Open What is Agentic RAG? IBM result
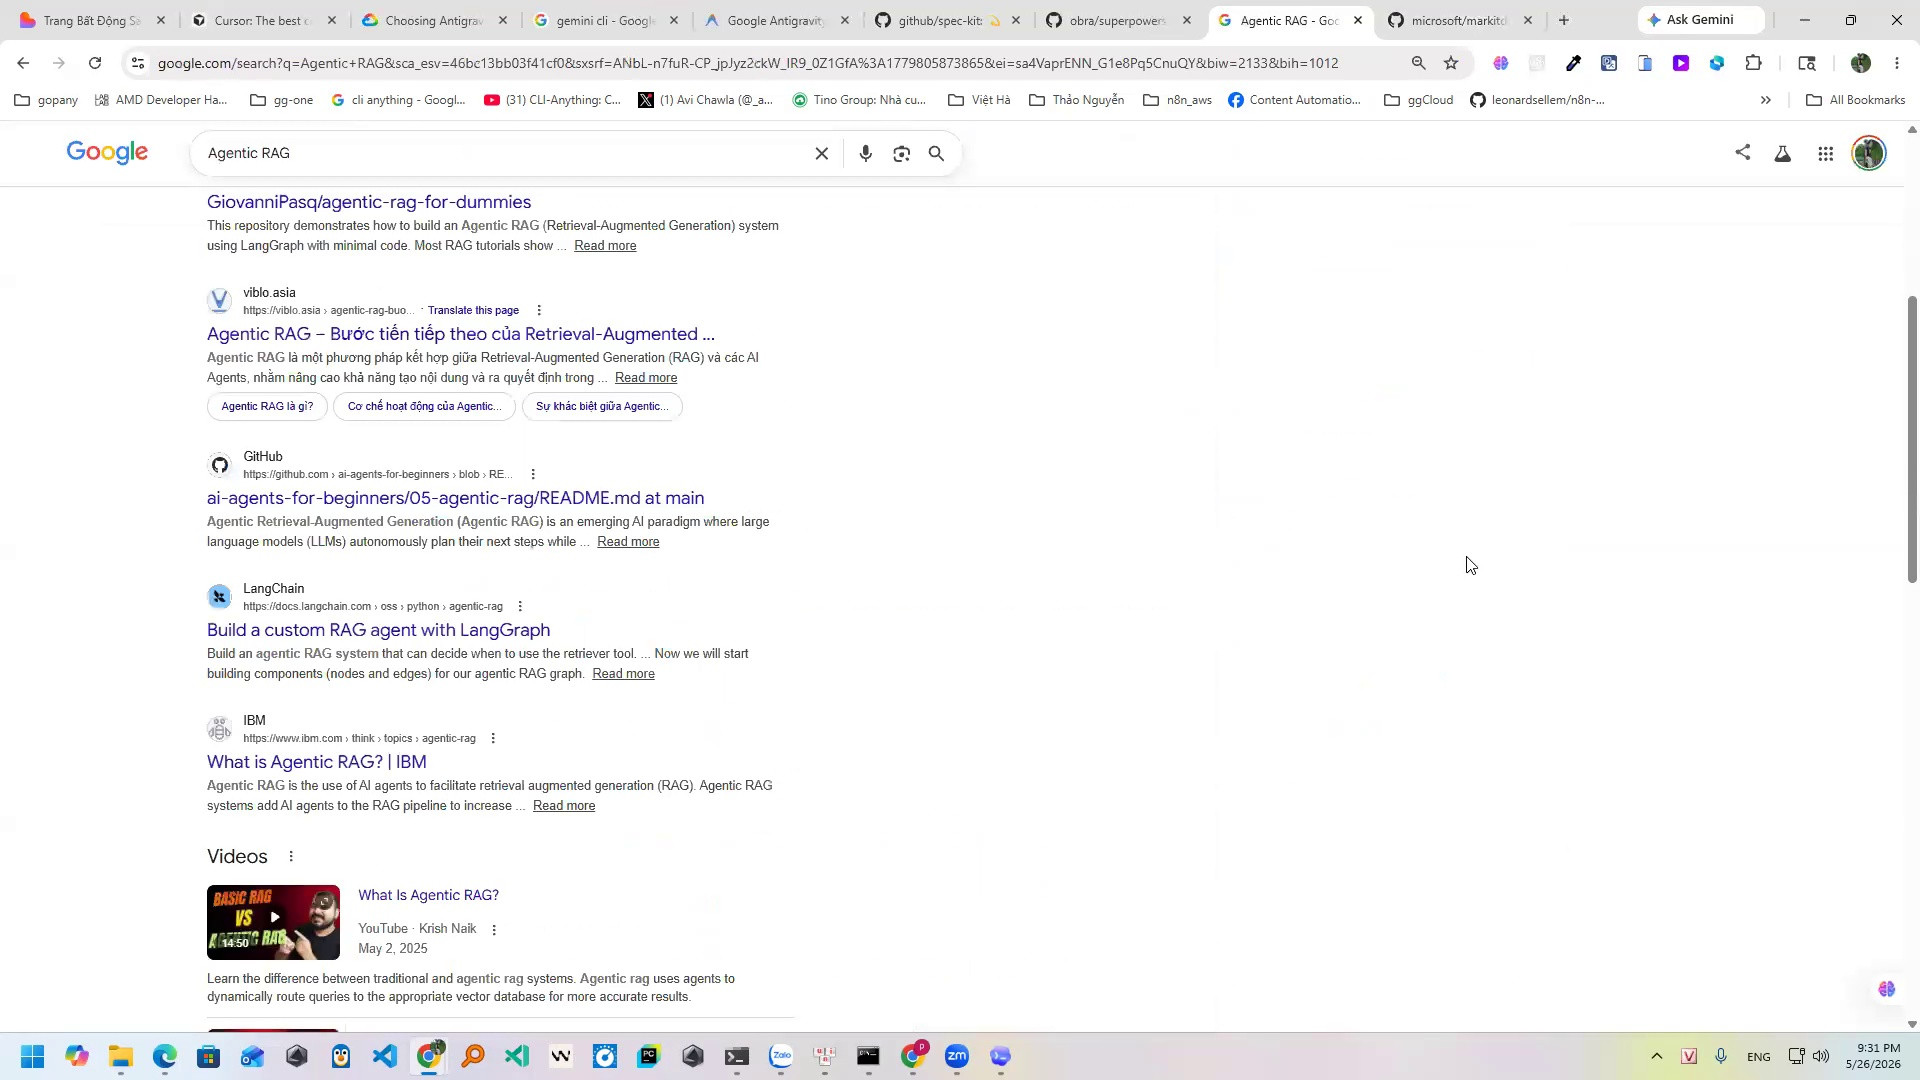 317,762
